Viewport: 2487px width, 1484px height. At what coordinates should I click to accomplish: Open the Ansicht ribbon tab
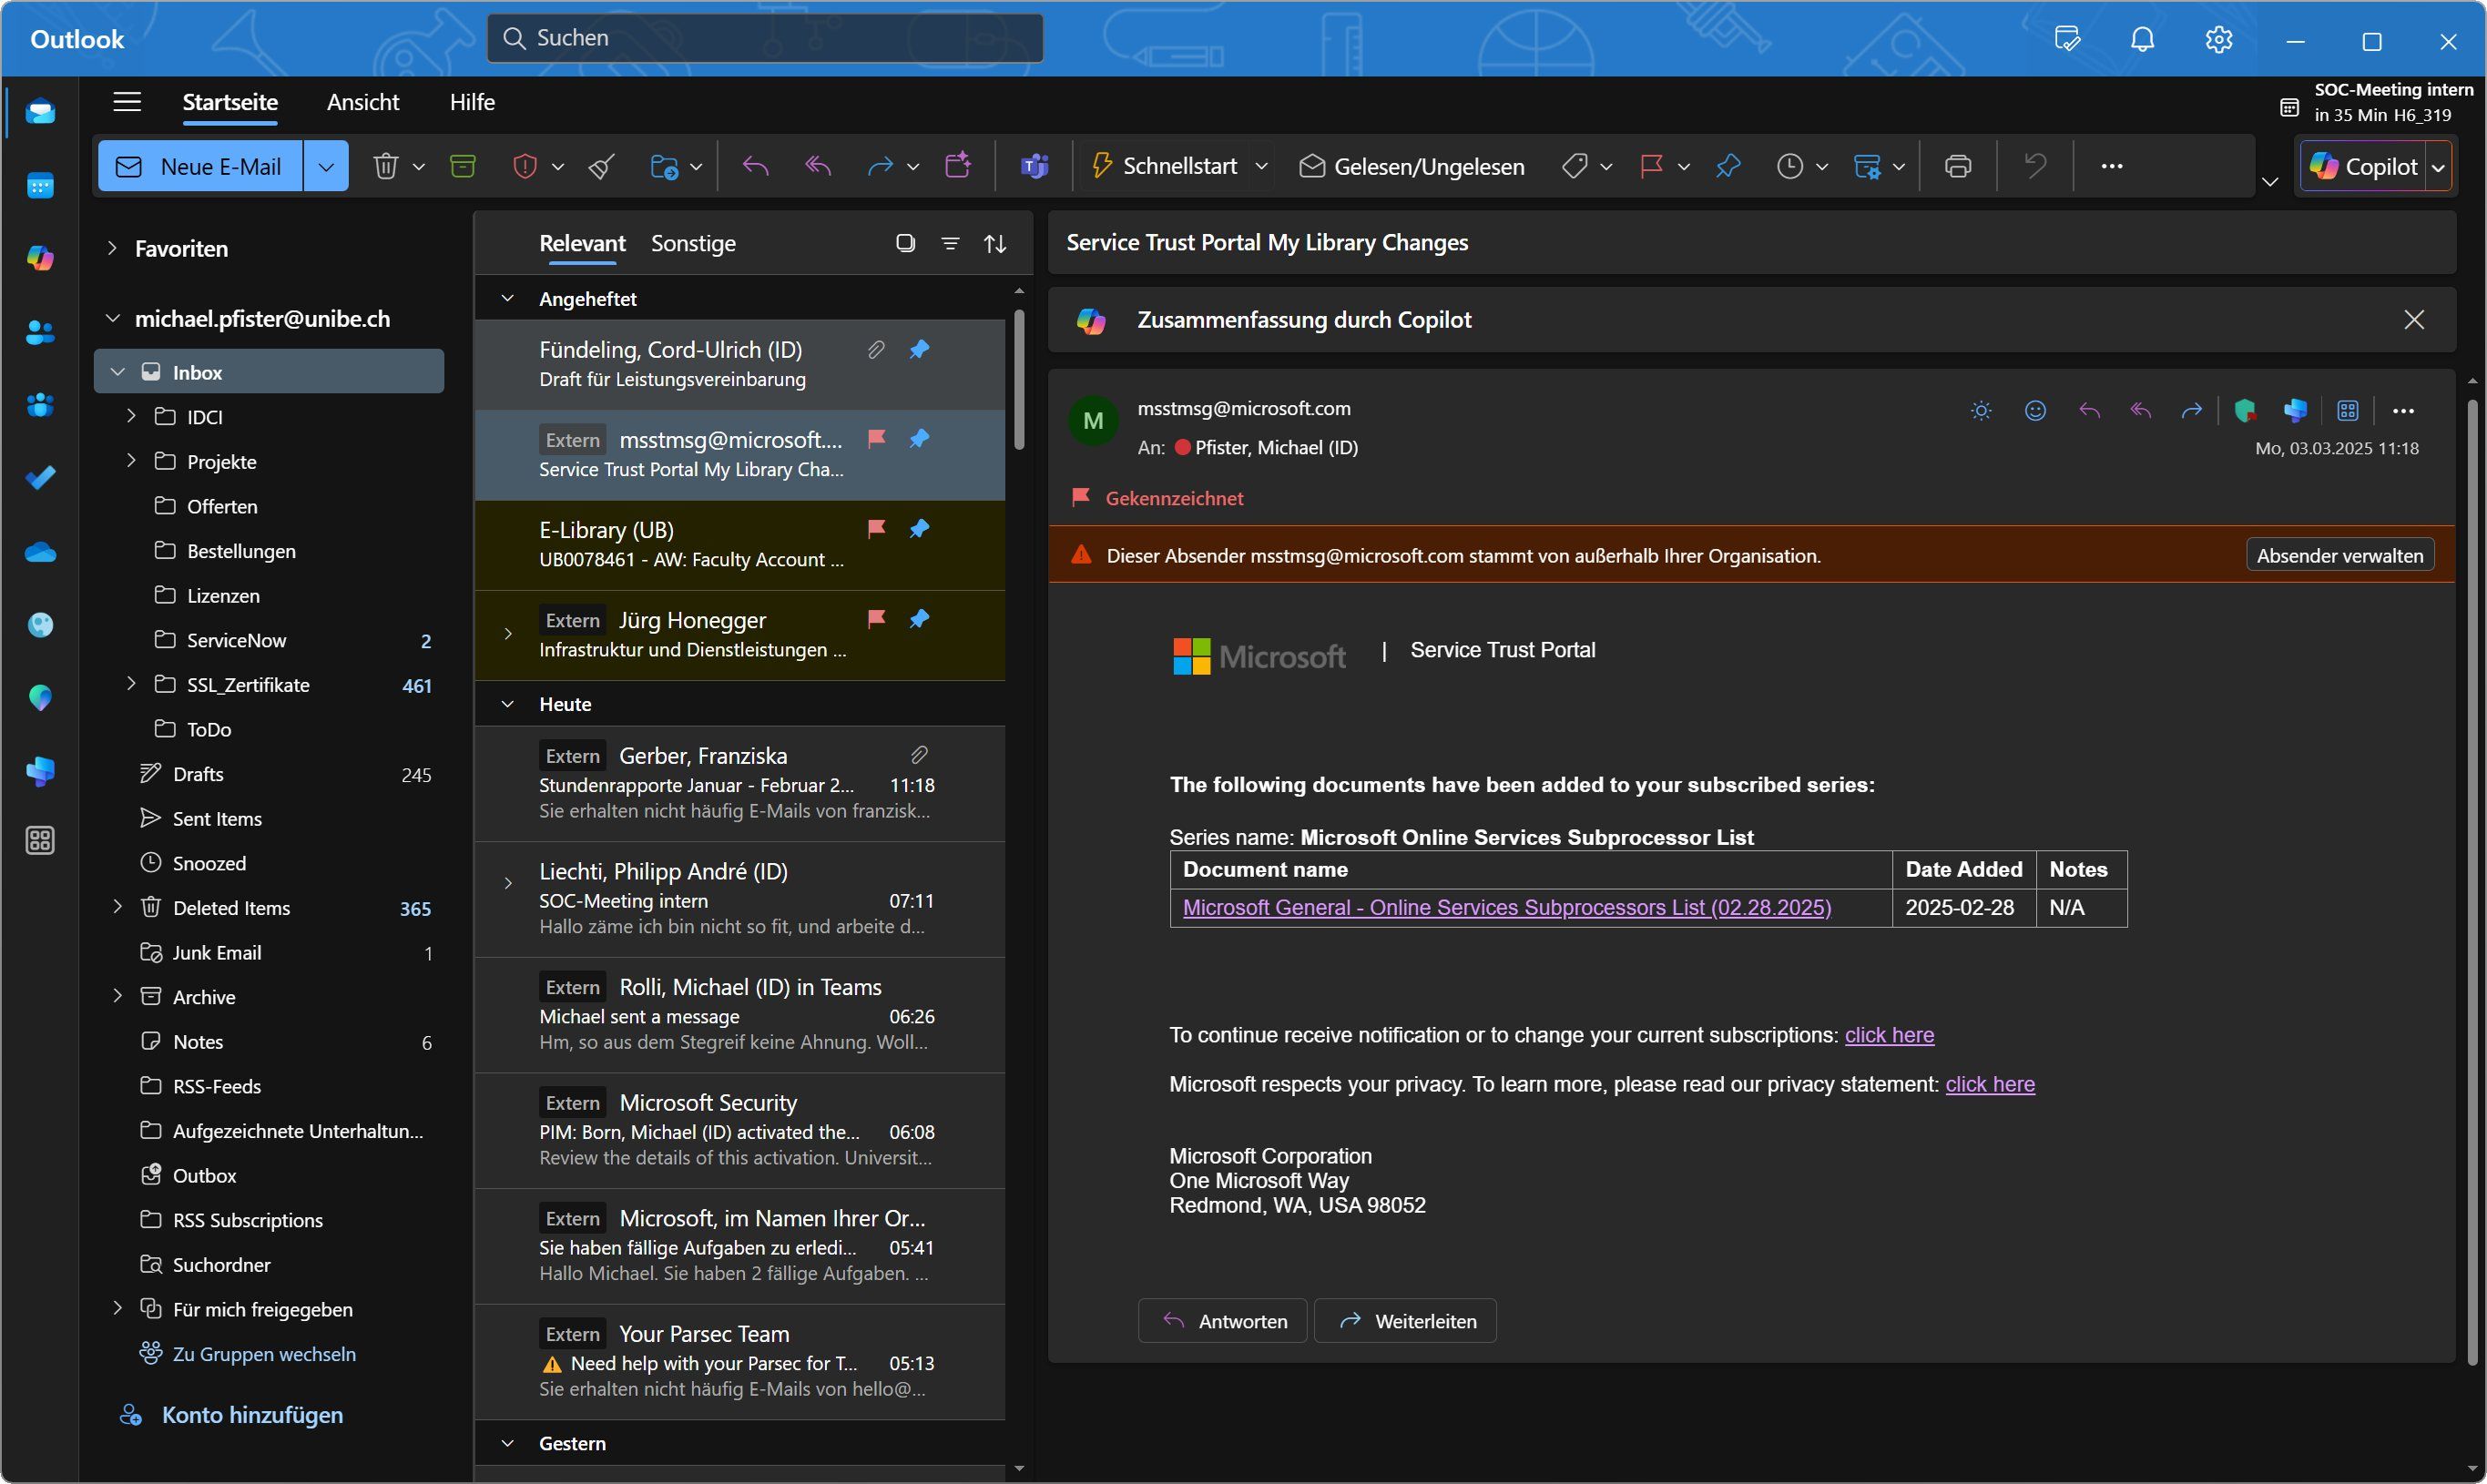pyautogui.click(x=362, y=102)
